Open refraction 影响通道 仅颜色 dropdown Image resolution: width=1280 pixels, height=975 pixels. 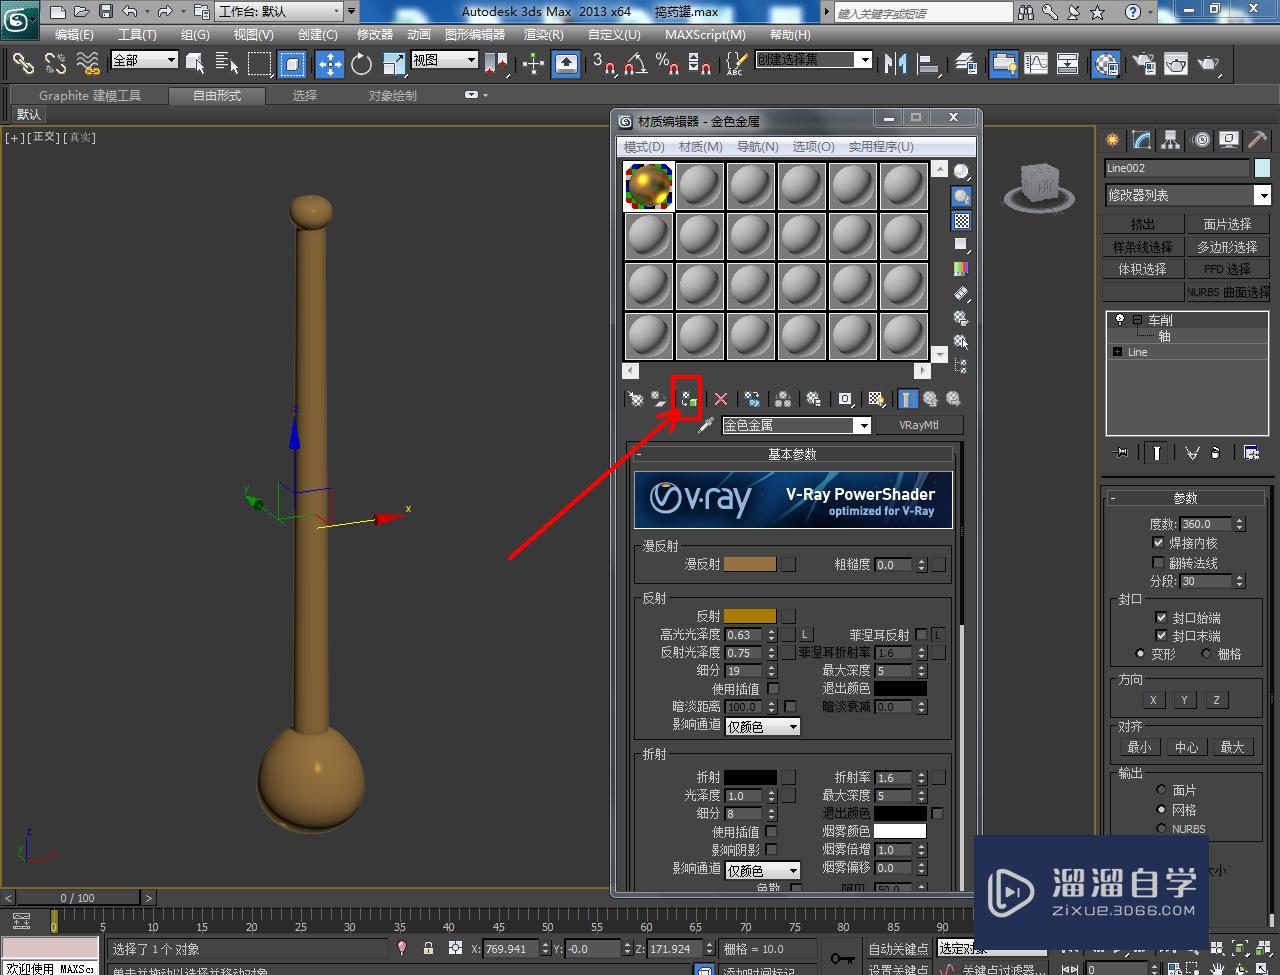[x=763, y=871]
